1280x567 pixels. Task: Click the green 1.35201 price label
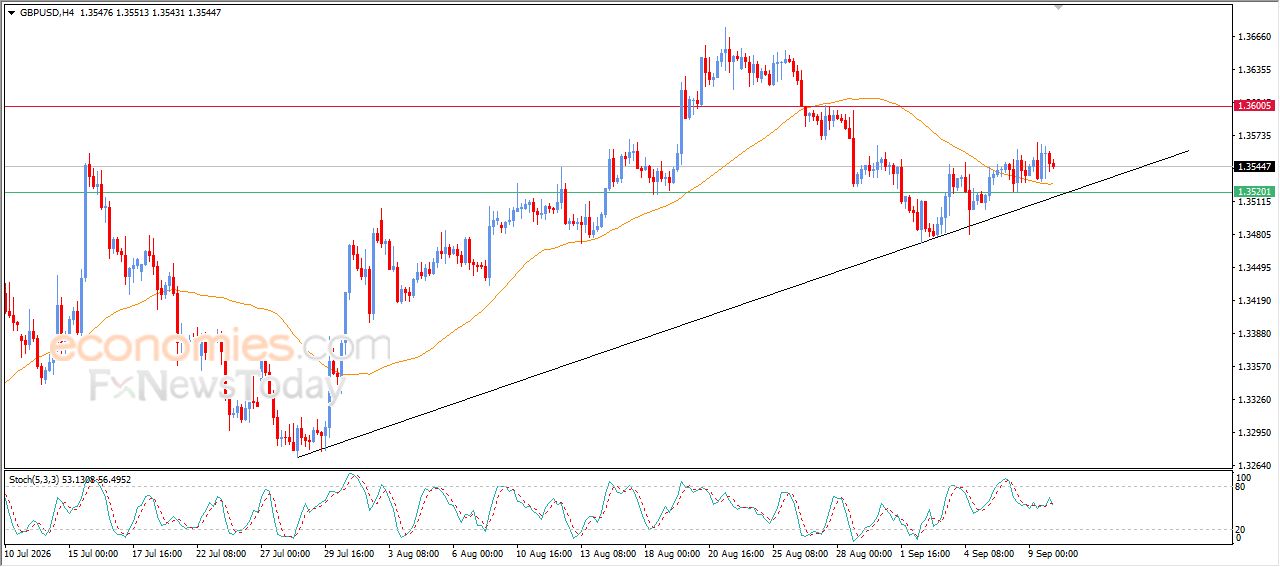[x=1253, y=191]
